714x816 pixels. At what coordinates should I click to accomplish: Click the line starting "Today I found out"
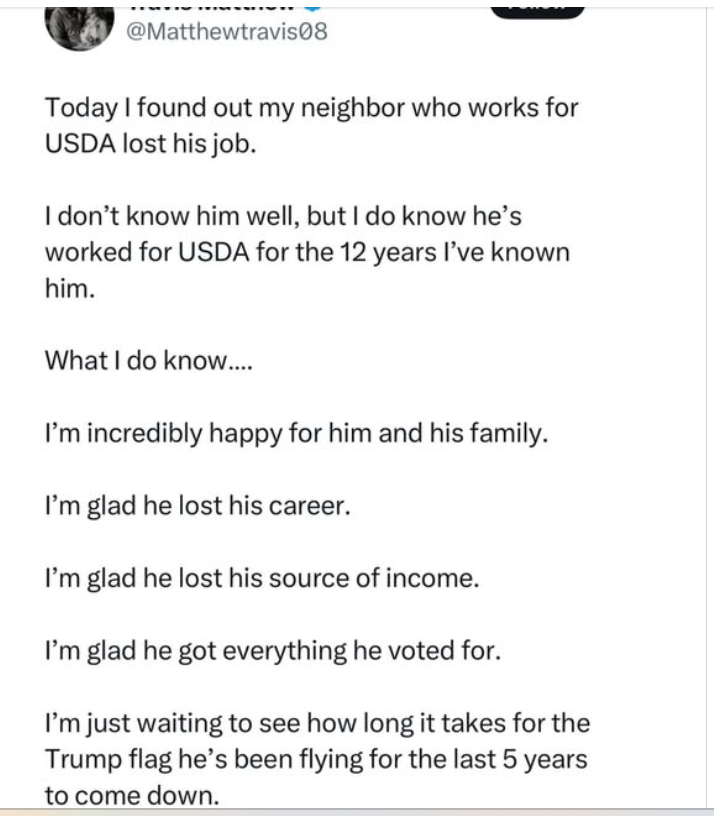click(311, 107)
